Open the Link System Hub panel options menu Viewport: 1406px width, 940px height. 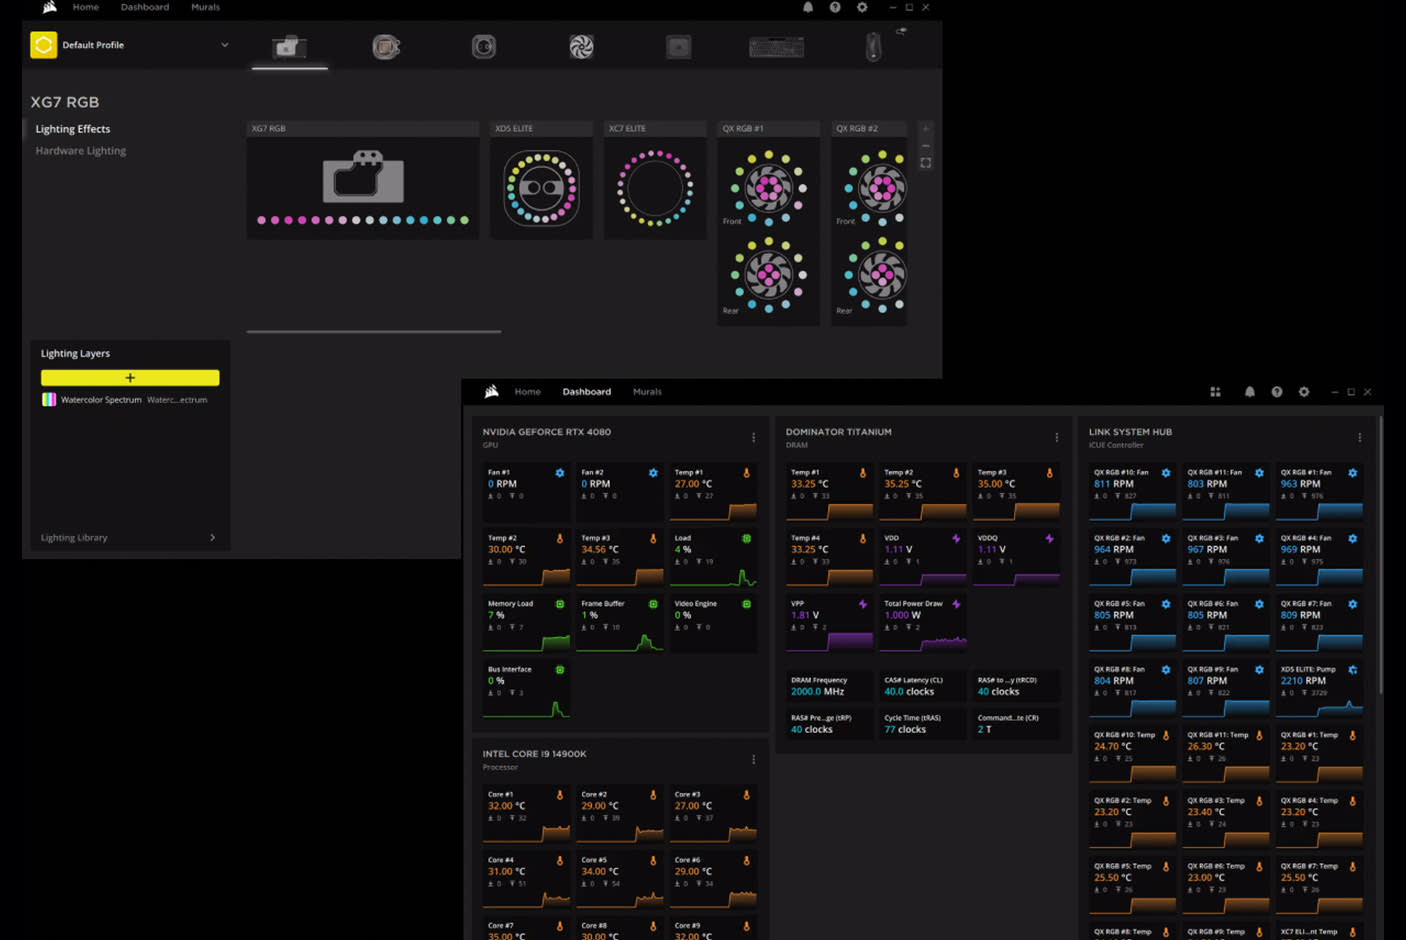click(x=1359, y=438)
